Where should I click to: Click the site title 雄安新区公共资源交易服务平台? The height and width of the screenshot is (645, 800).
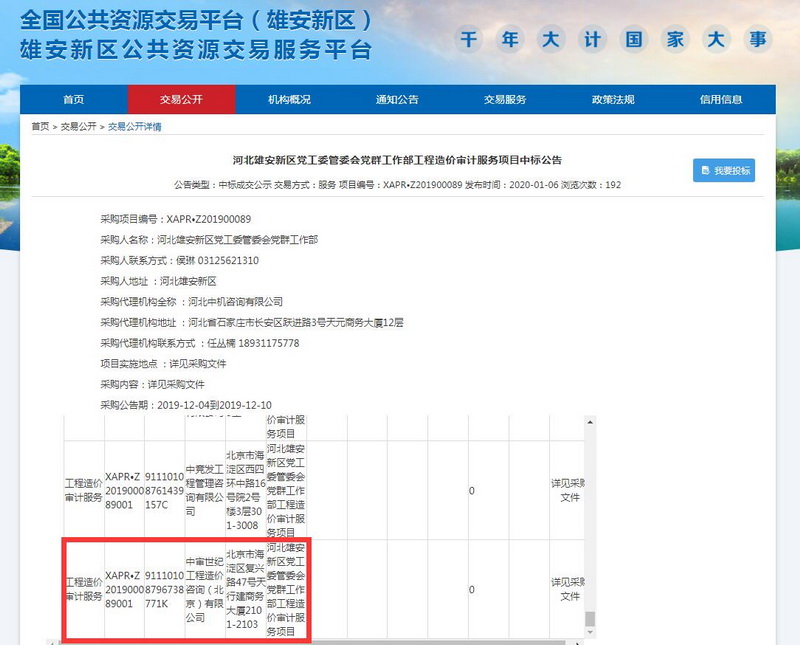tap(196, 50)
